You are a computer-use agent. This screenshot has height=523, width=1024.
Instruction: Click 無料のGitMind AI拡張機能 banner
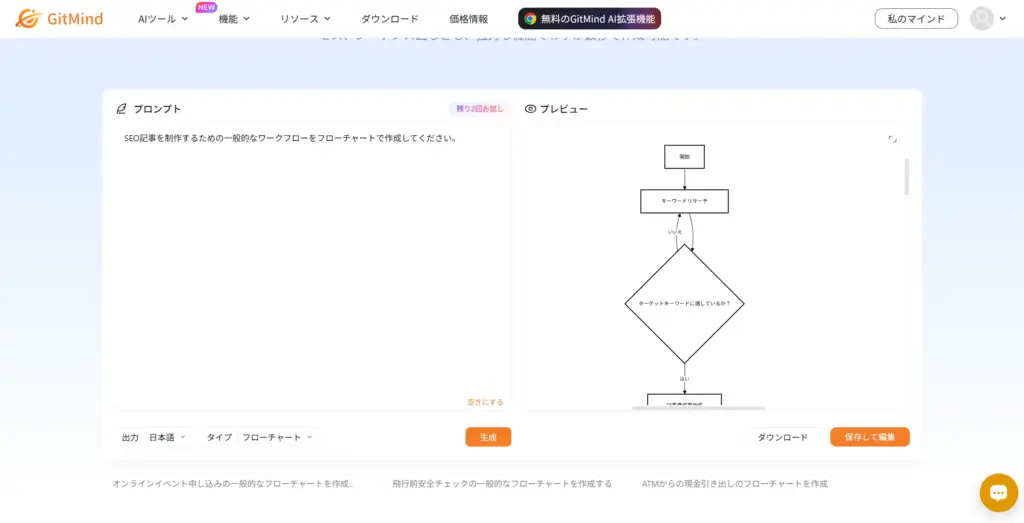[590, 19]
